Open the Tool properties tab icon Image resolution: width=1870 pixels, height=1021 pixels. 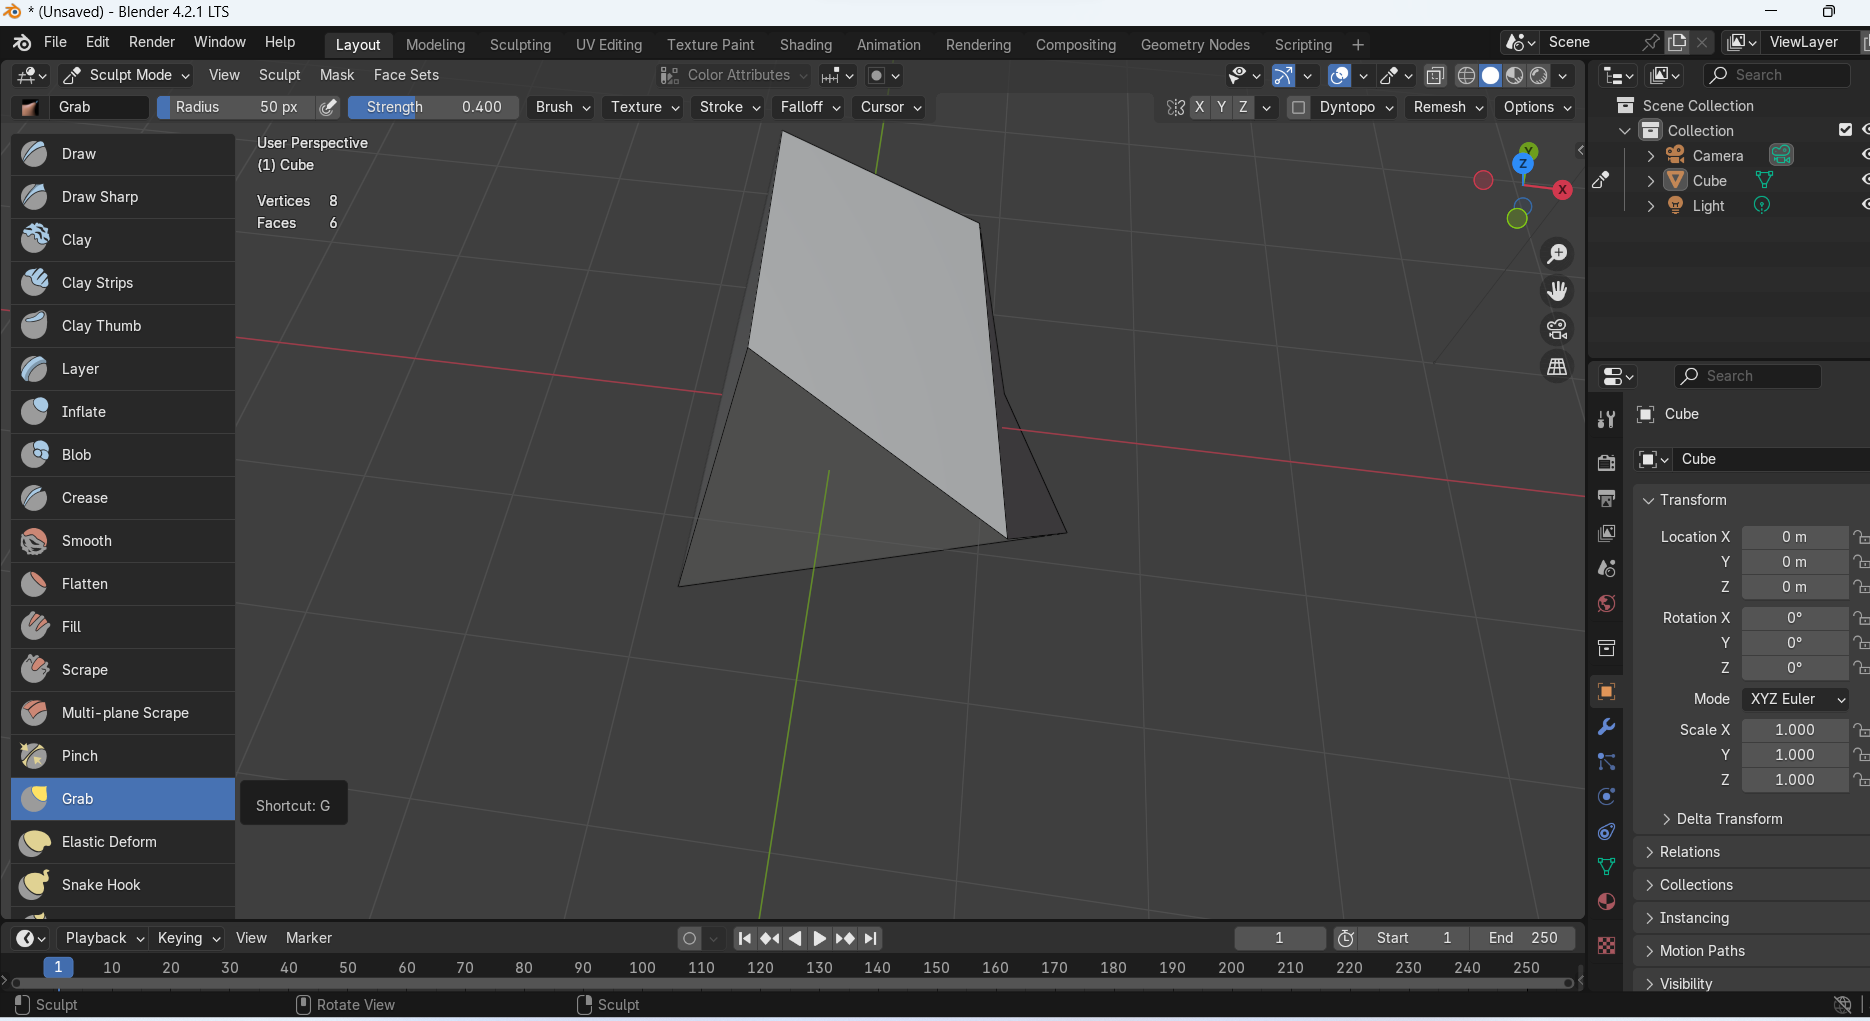pos(1606,419)
